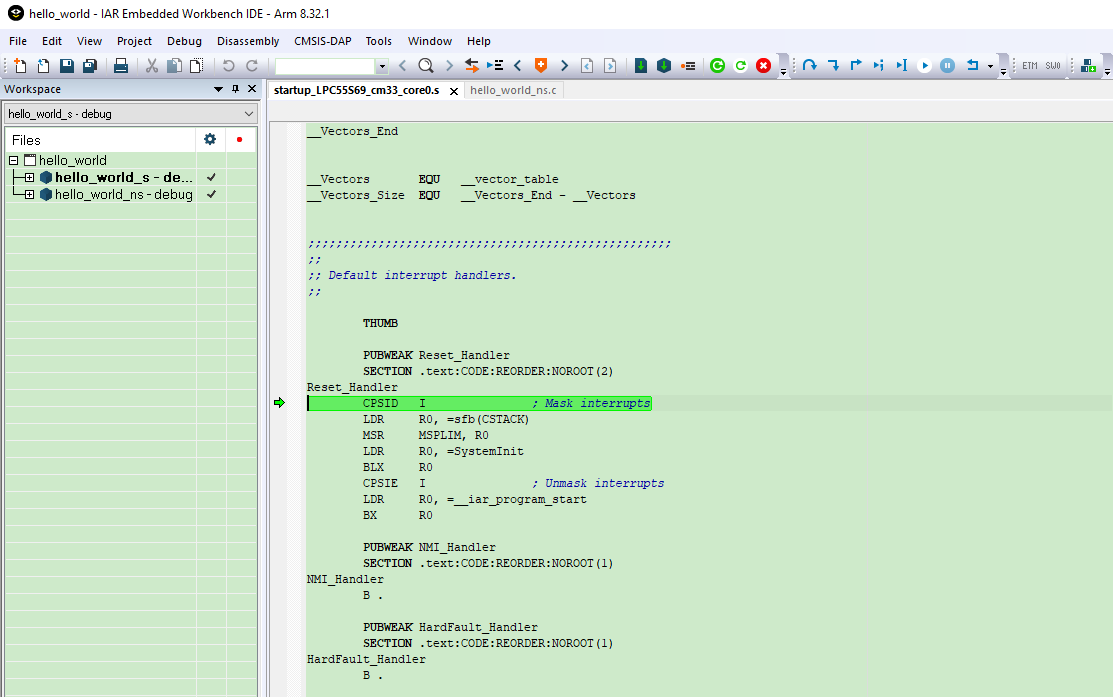Click the Step Into debug icon
This screenshot has height=697, width=1113.
833,66
